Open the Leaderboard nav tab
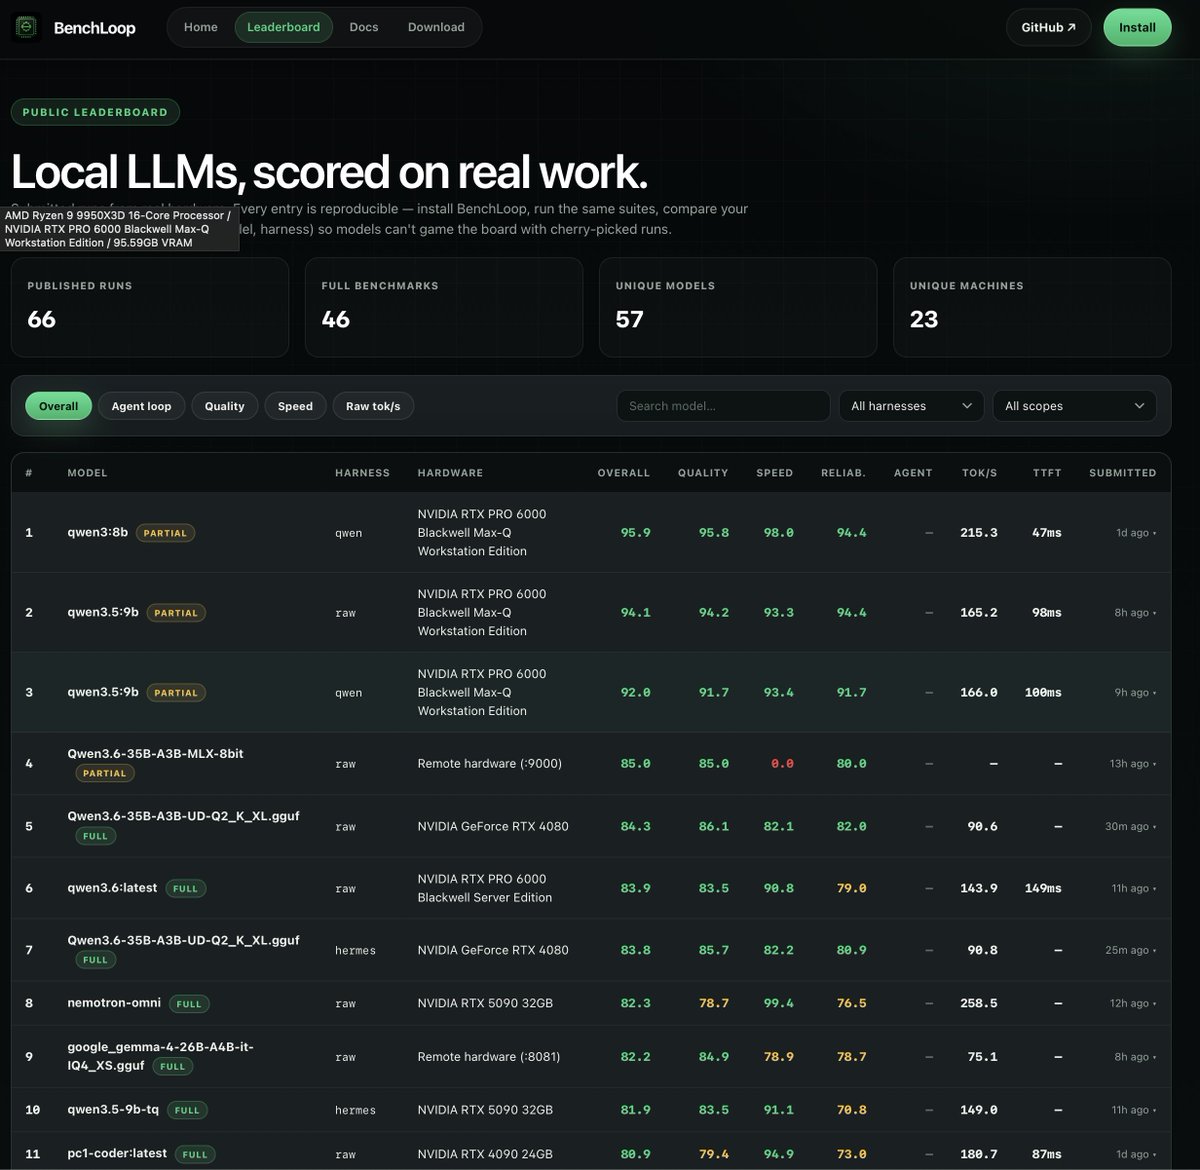The width and height of the screenshot is (1200, 1170). tap(284, 27)
